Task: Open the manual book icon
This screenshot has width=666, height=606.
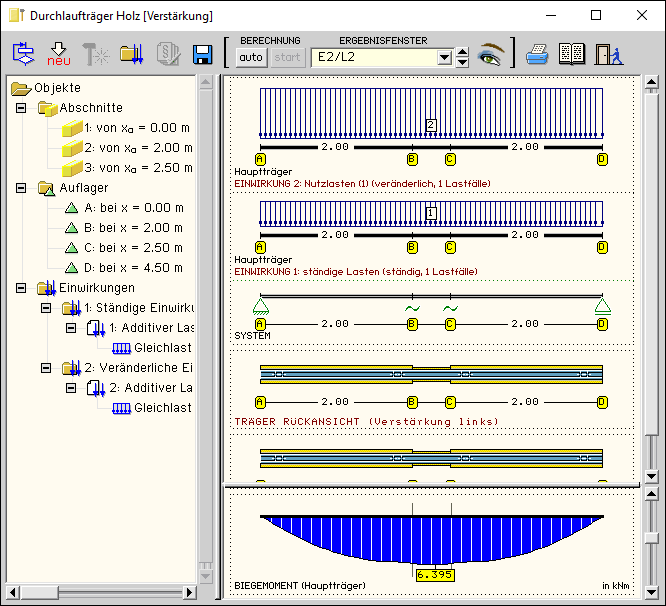Action: click(571, 55)
